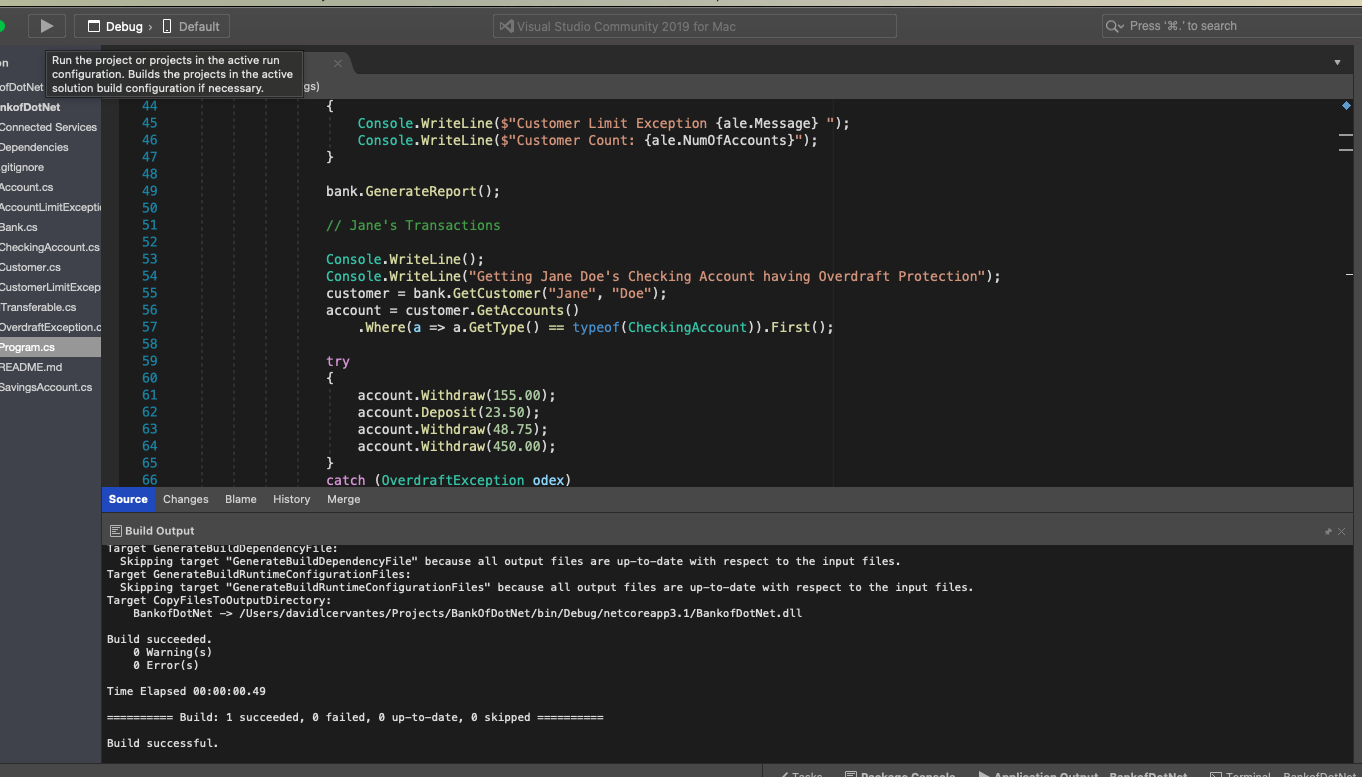
Task: Open Connected Services in the solution tree
Action: click(x=49, y=127)
